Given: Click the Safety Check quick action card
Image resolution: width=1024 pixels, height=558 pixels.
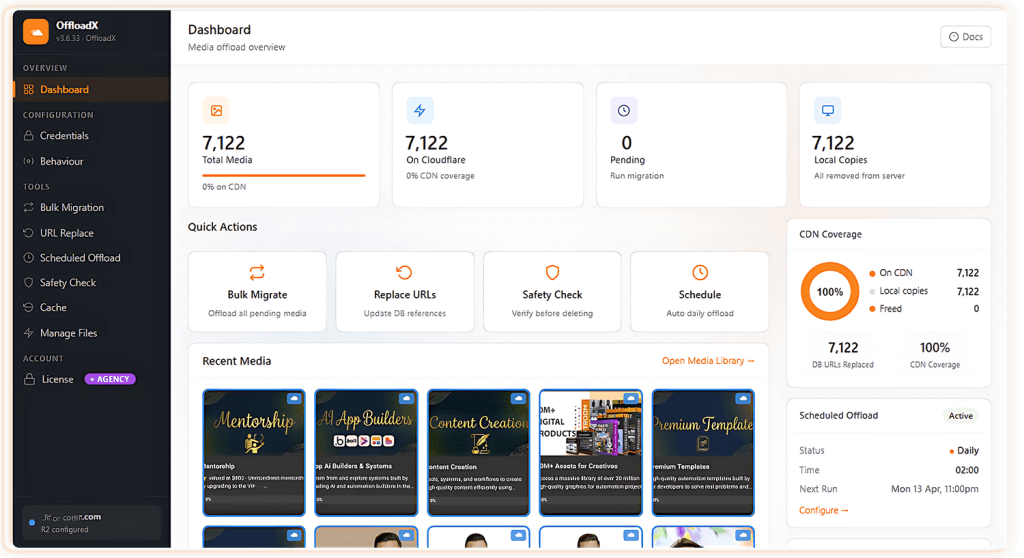Looking at the screenshot, I should [552, 292].
